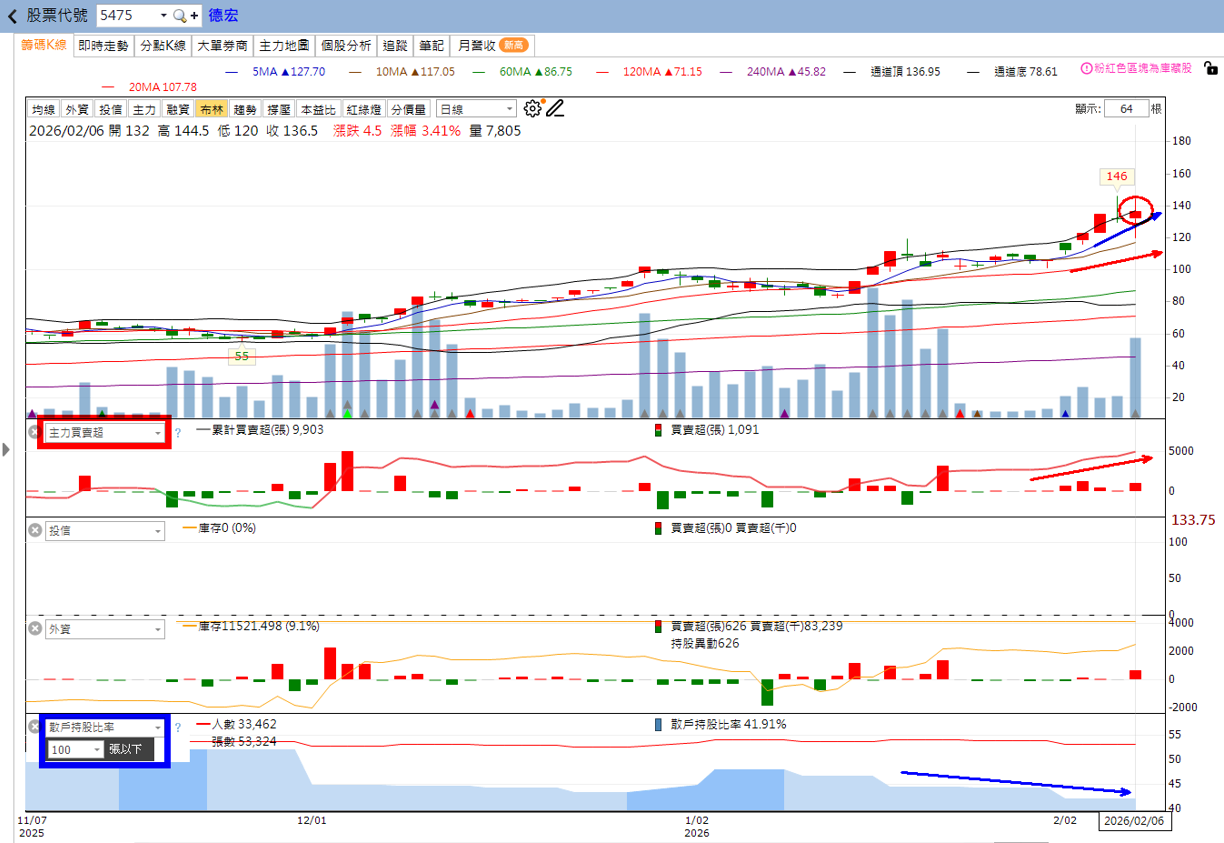Screen dimensions: 1224x843
Task: Click the 張以下 button
Action: tap(130, 749)
